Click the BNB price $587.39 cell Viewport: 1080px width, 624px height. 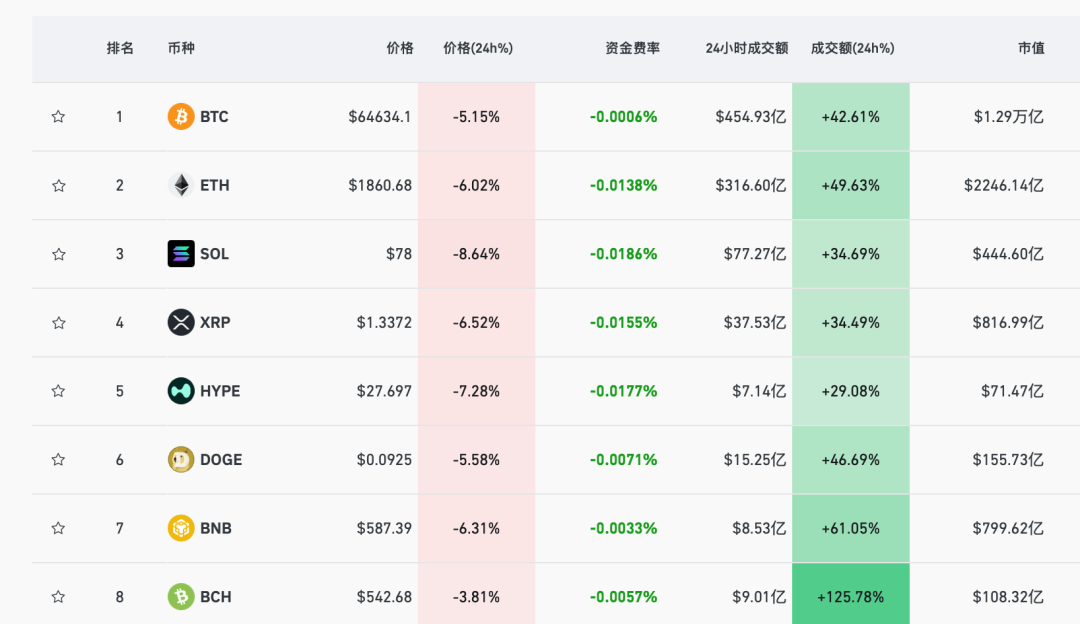384,528
